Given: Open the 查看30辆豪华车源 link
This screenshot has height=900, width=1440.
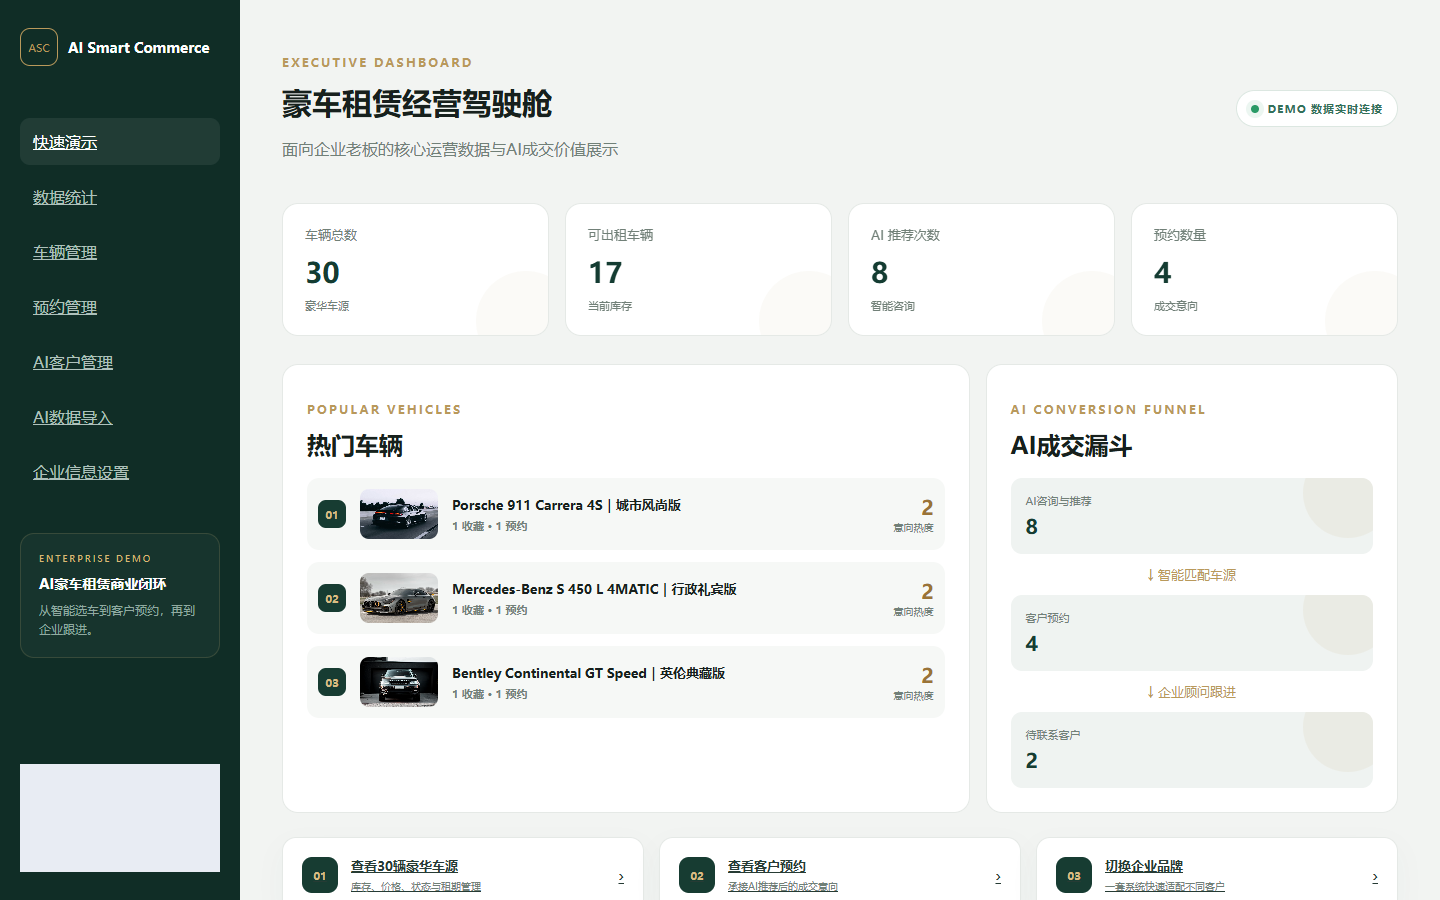Looking at the screenshot, I should point(404,866).
